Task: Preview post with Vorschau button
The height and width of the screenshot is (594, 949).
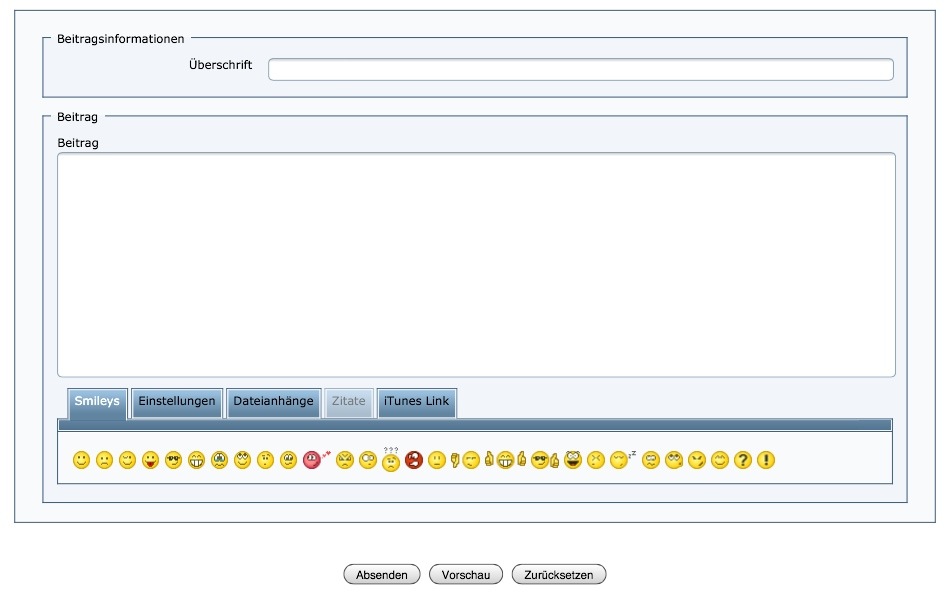Action: pos(466,575)
